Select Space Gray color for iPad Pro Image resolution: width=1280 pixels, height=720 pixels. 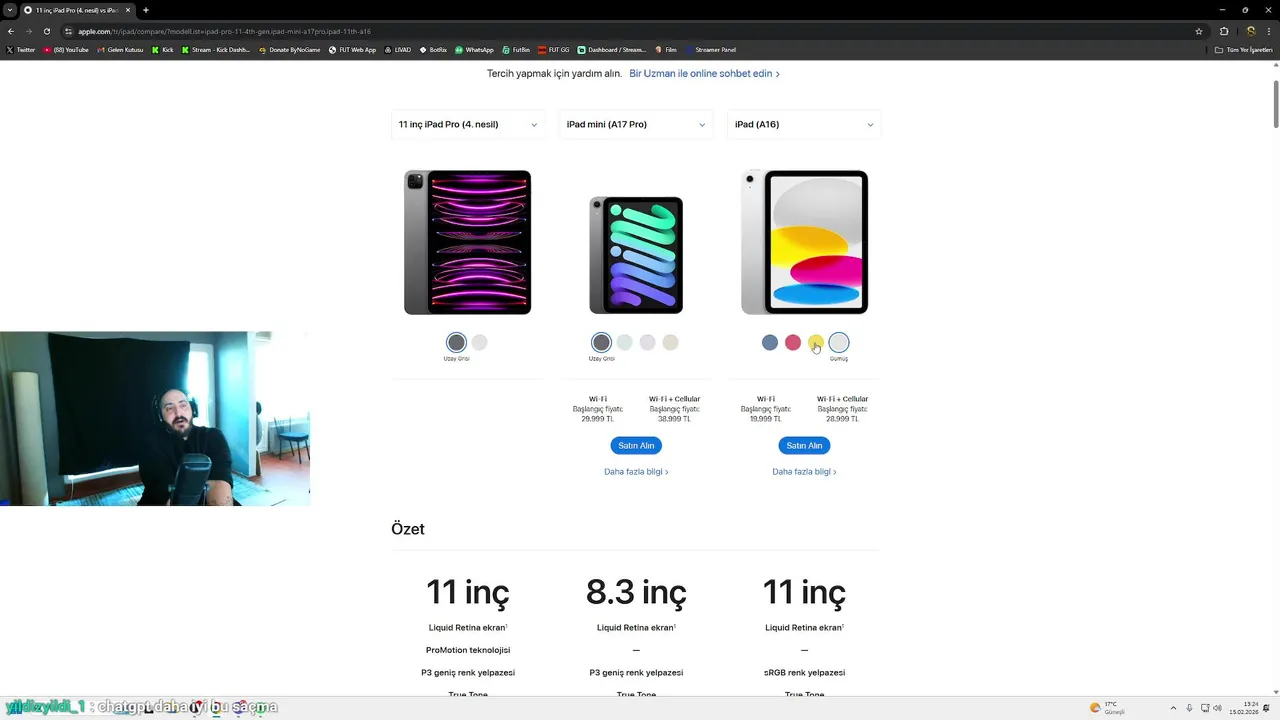pyautogui.click(x=456, y=342)
